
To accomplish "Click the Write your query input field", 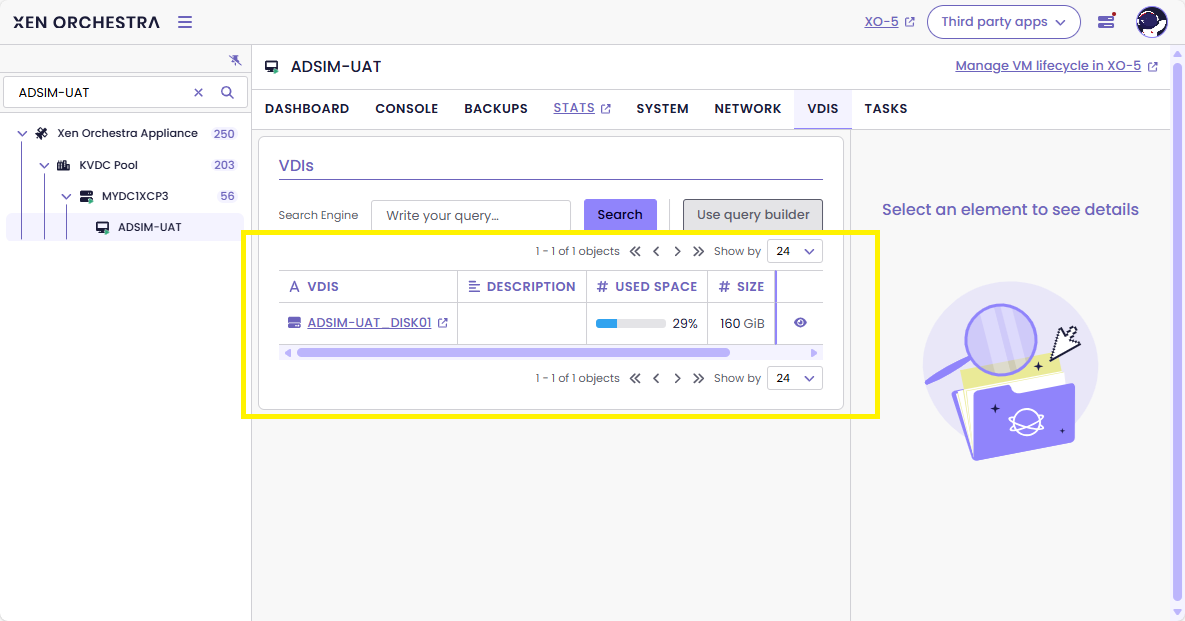I will click(x=470, y=215).
